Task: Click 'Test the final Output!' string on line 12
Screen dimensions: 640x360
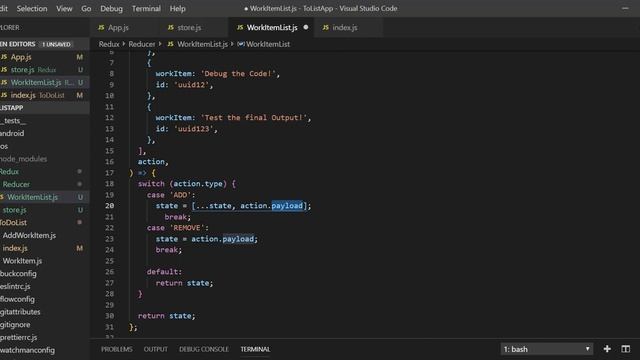Action: coord(253,118)
